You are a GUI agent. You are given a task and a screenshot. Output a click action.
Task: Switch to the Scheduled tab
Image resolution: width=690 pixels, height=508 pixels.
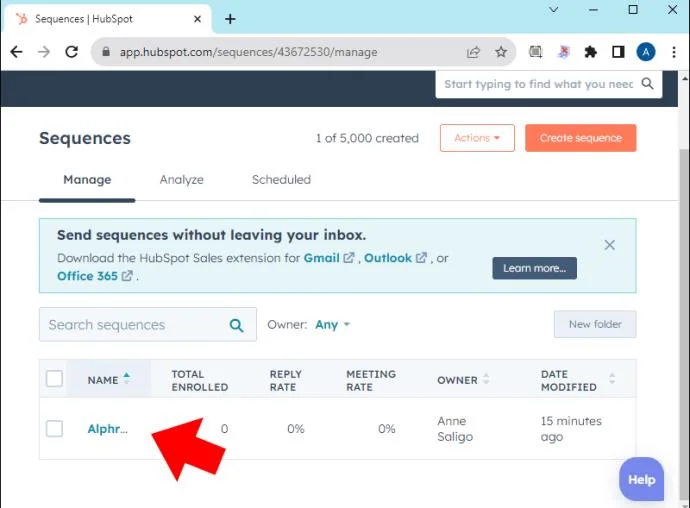tap(281, 180)
